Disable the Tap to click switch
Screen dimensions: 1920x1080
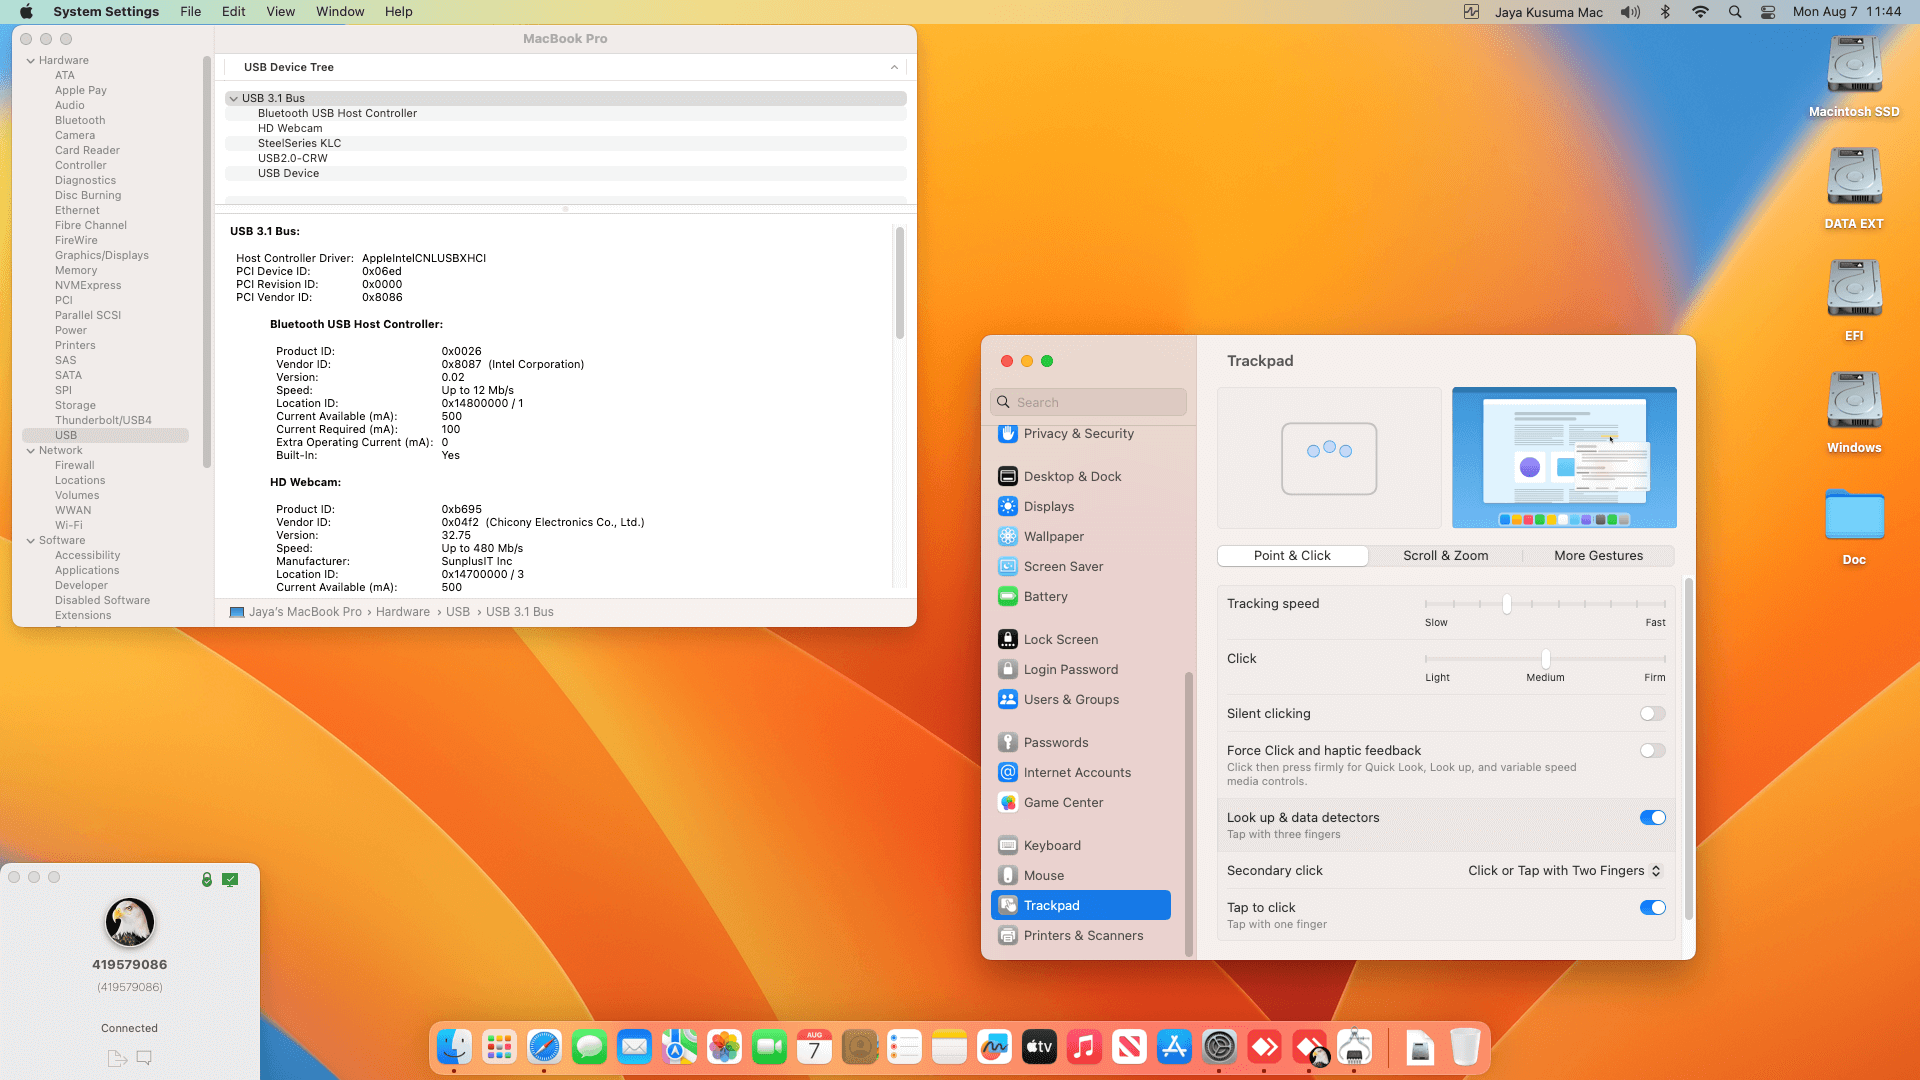pyautogui.click(x=1652, y=907)
